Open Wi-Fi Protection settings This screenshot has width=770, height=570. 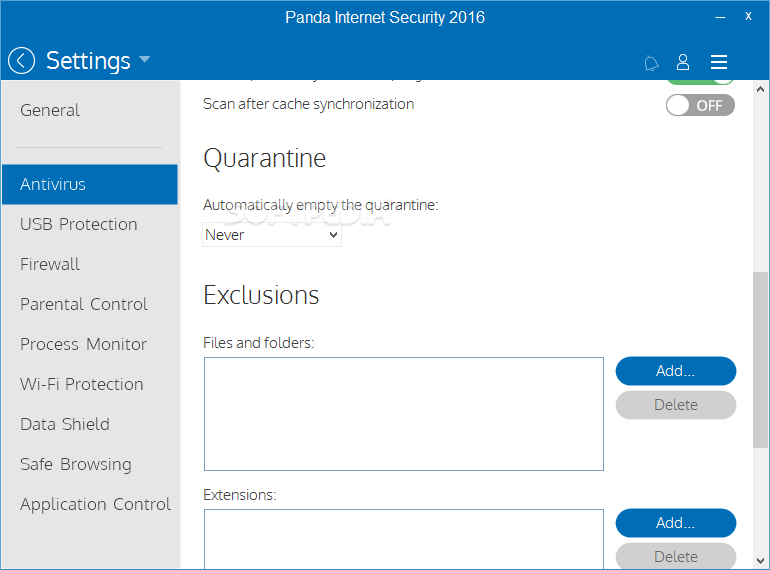click(82, 384)
